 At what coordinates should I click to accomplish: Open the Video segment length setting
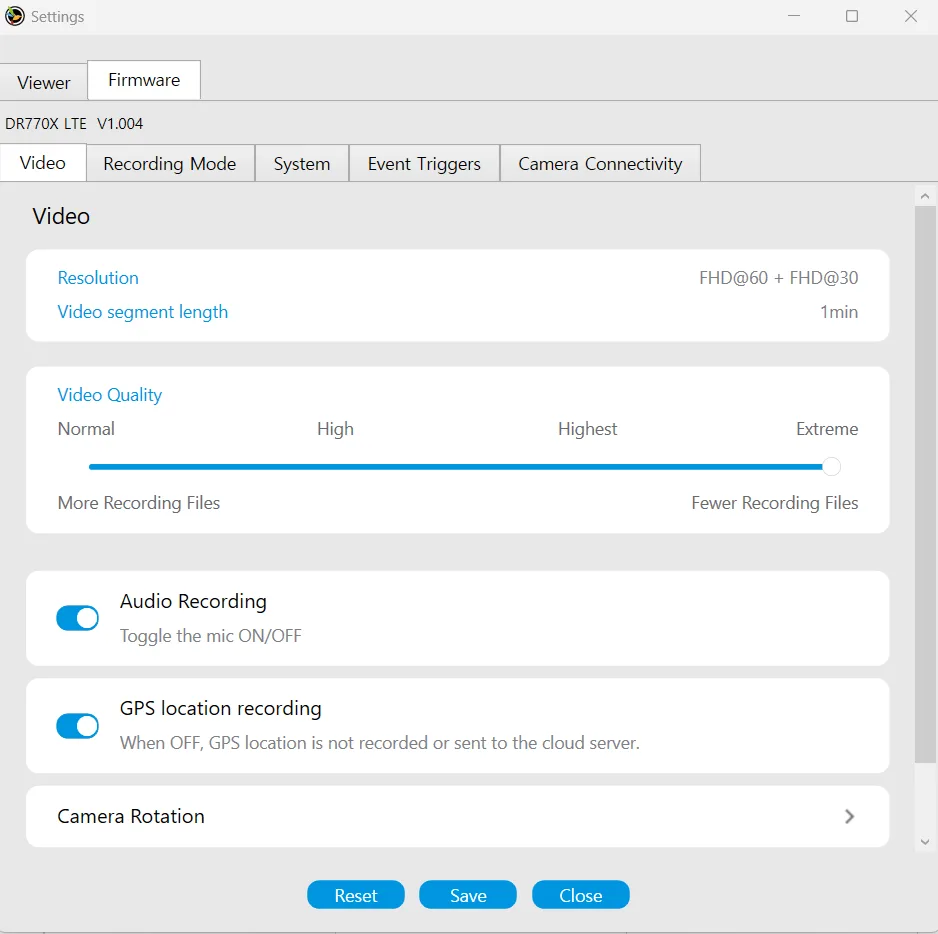coord(142,312)
